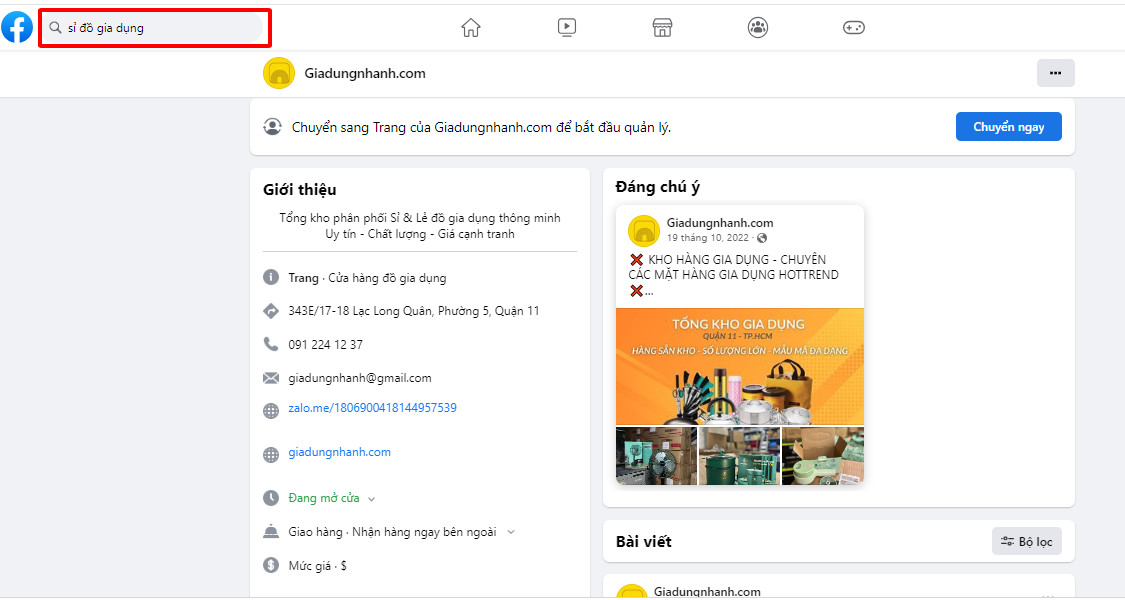Viewport: 1125px width, 600px height.
Task: Open the green pots photo thumbnail
Action: [x=739, y=456]
